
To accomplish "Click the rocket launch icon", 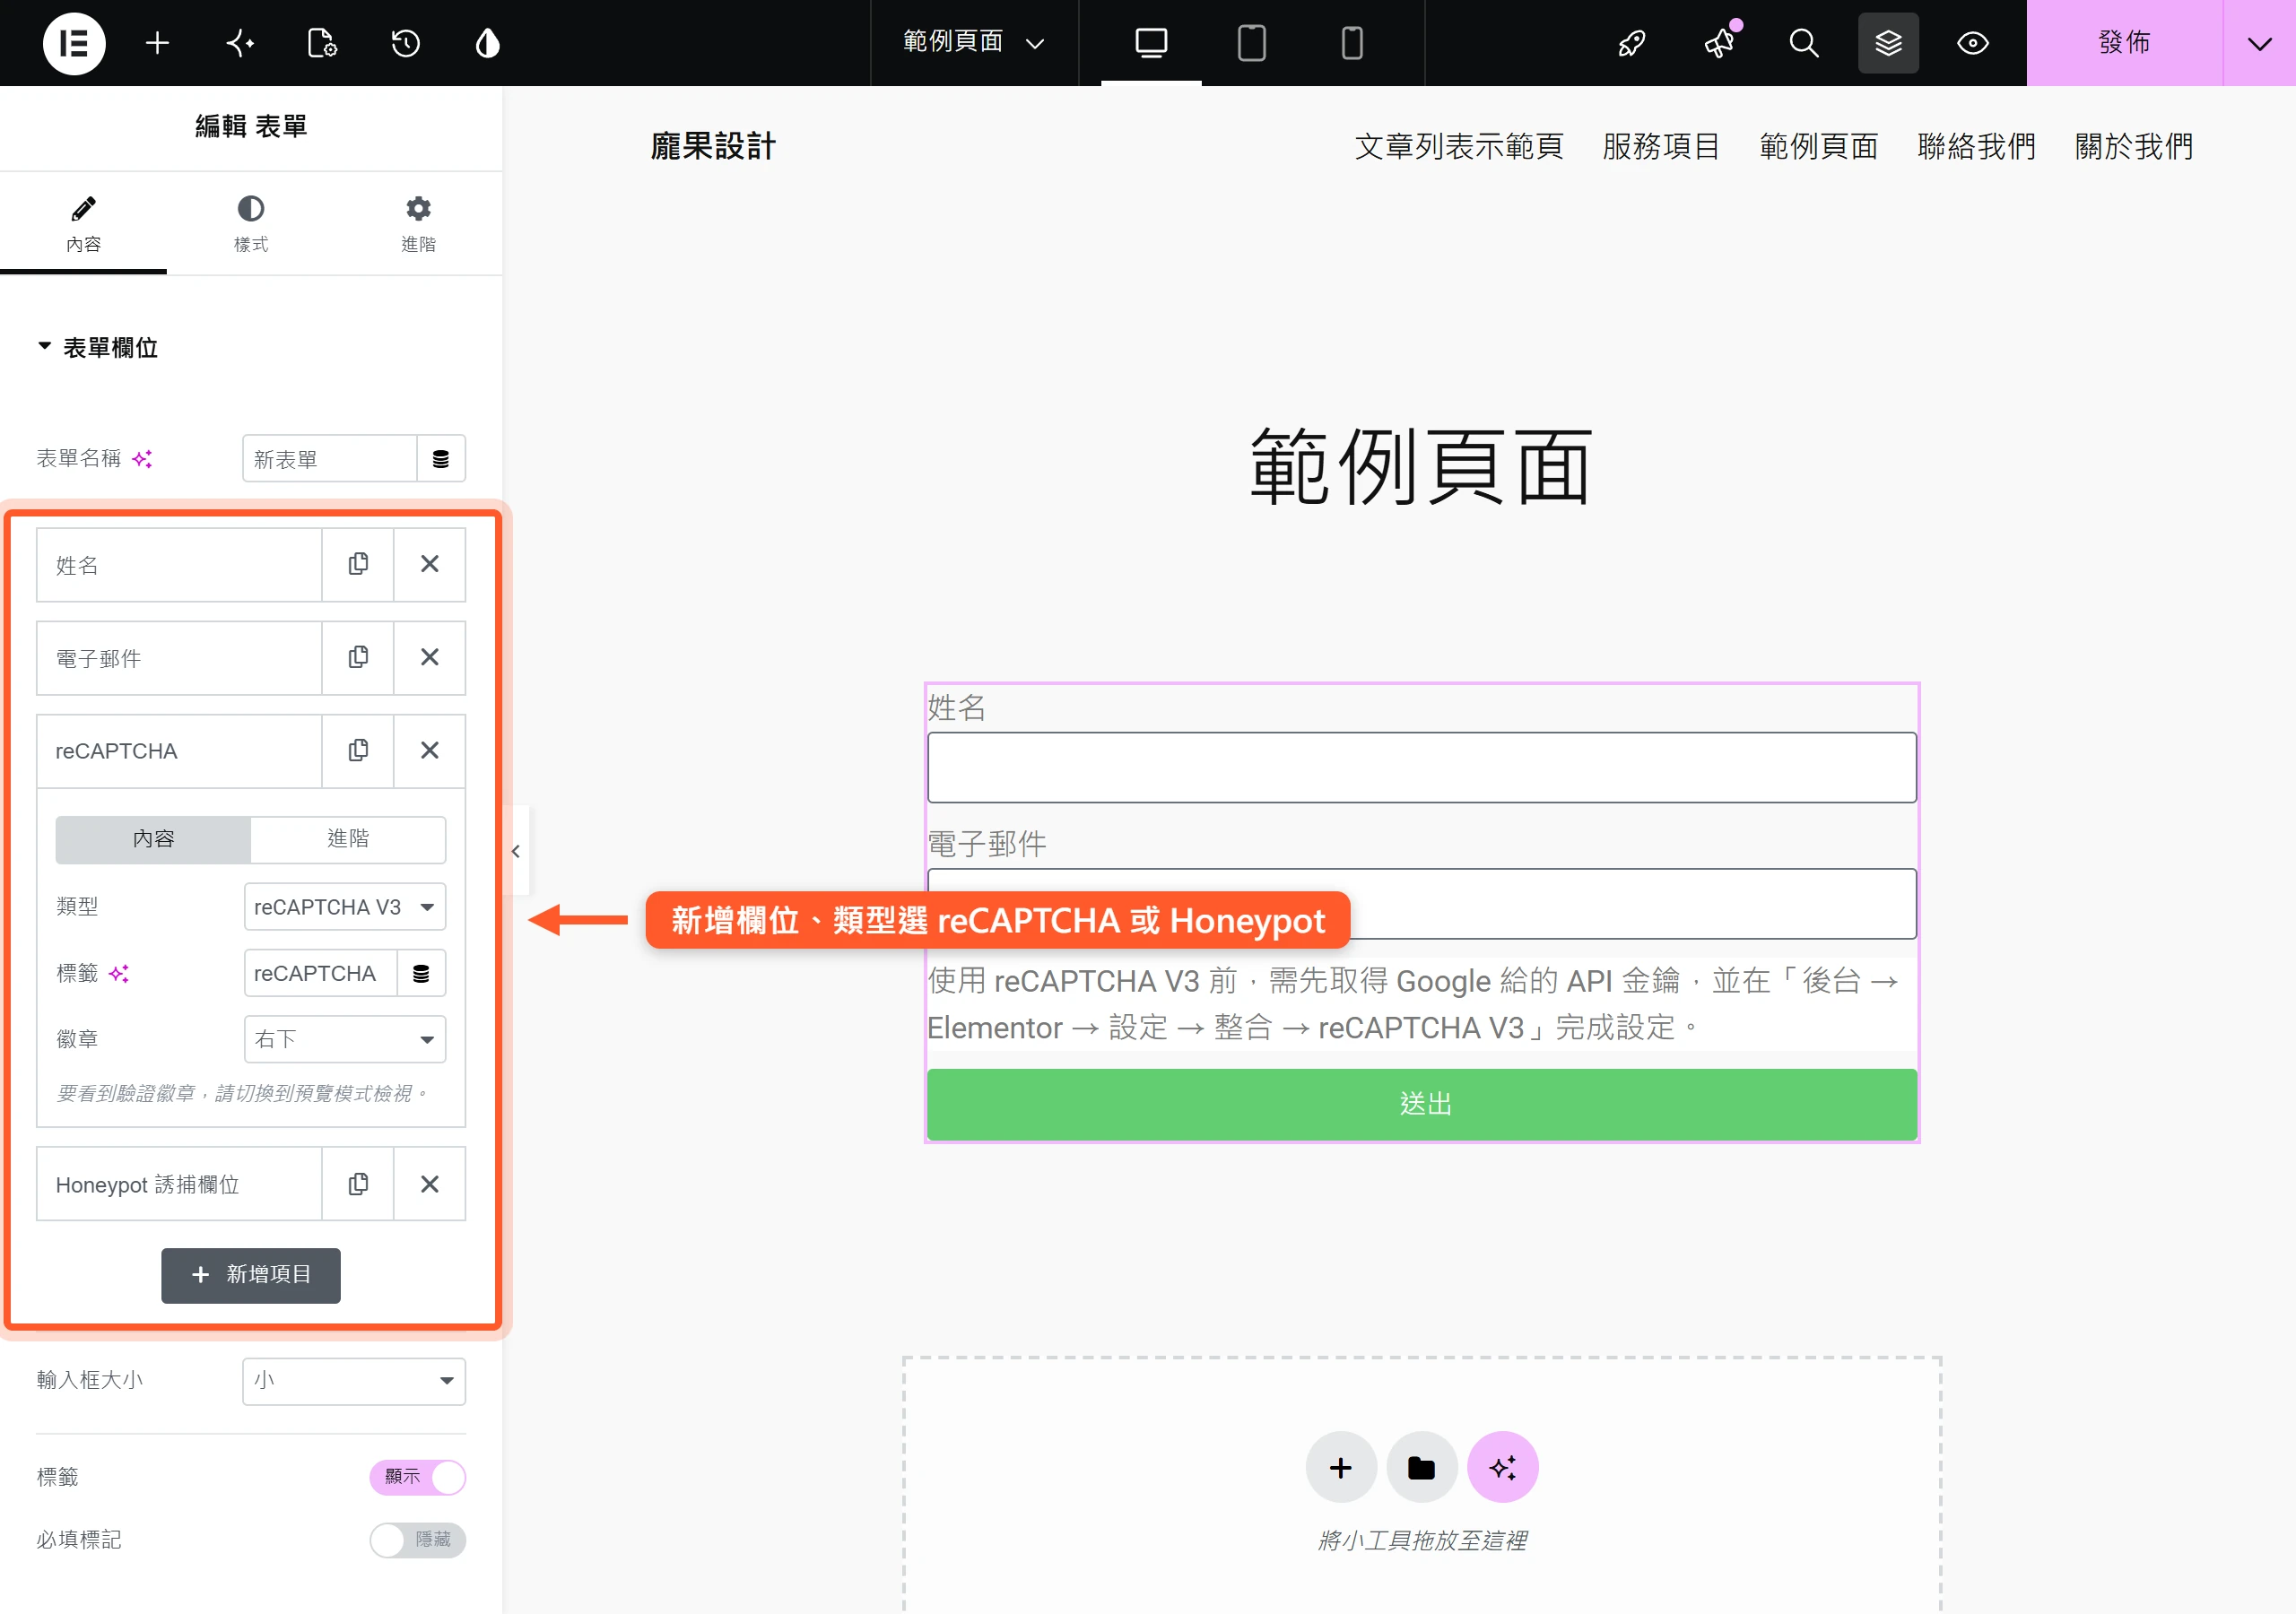I will click(1632, 43).
